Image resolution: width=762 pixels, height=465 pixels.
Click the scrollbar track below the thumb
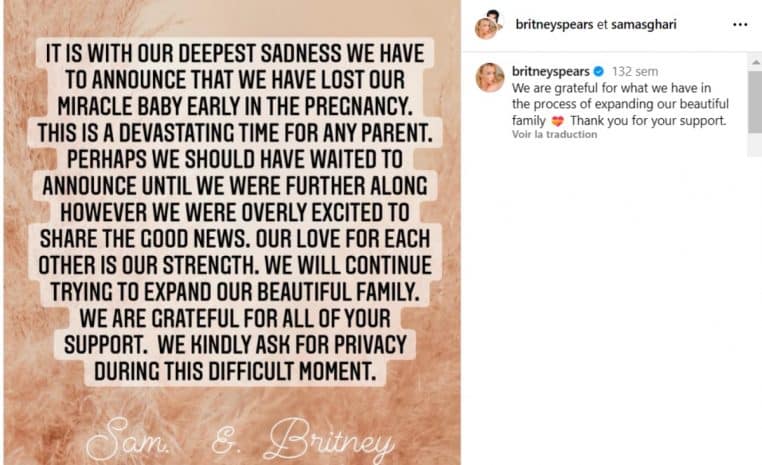(754, 144)
